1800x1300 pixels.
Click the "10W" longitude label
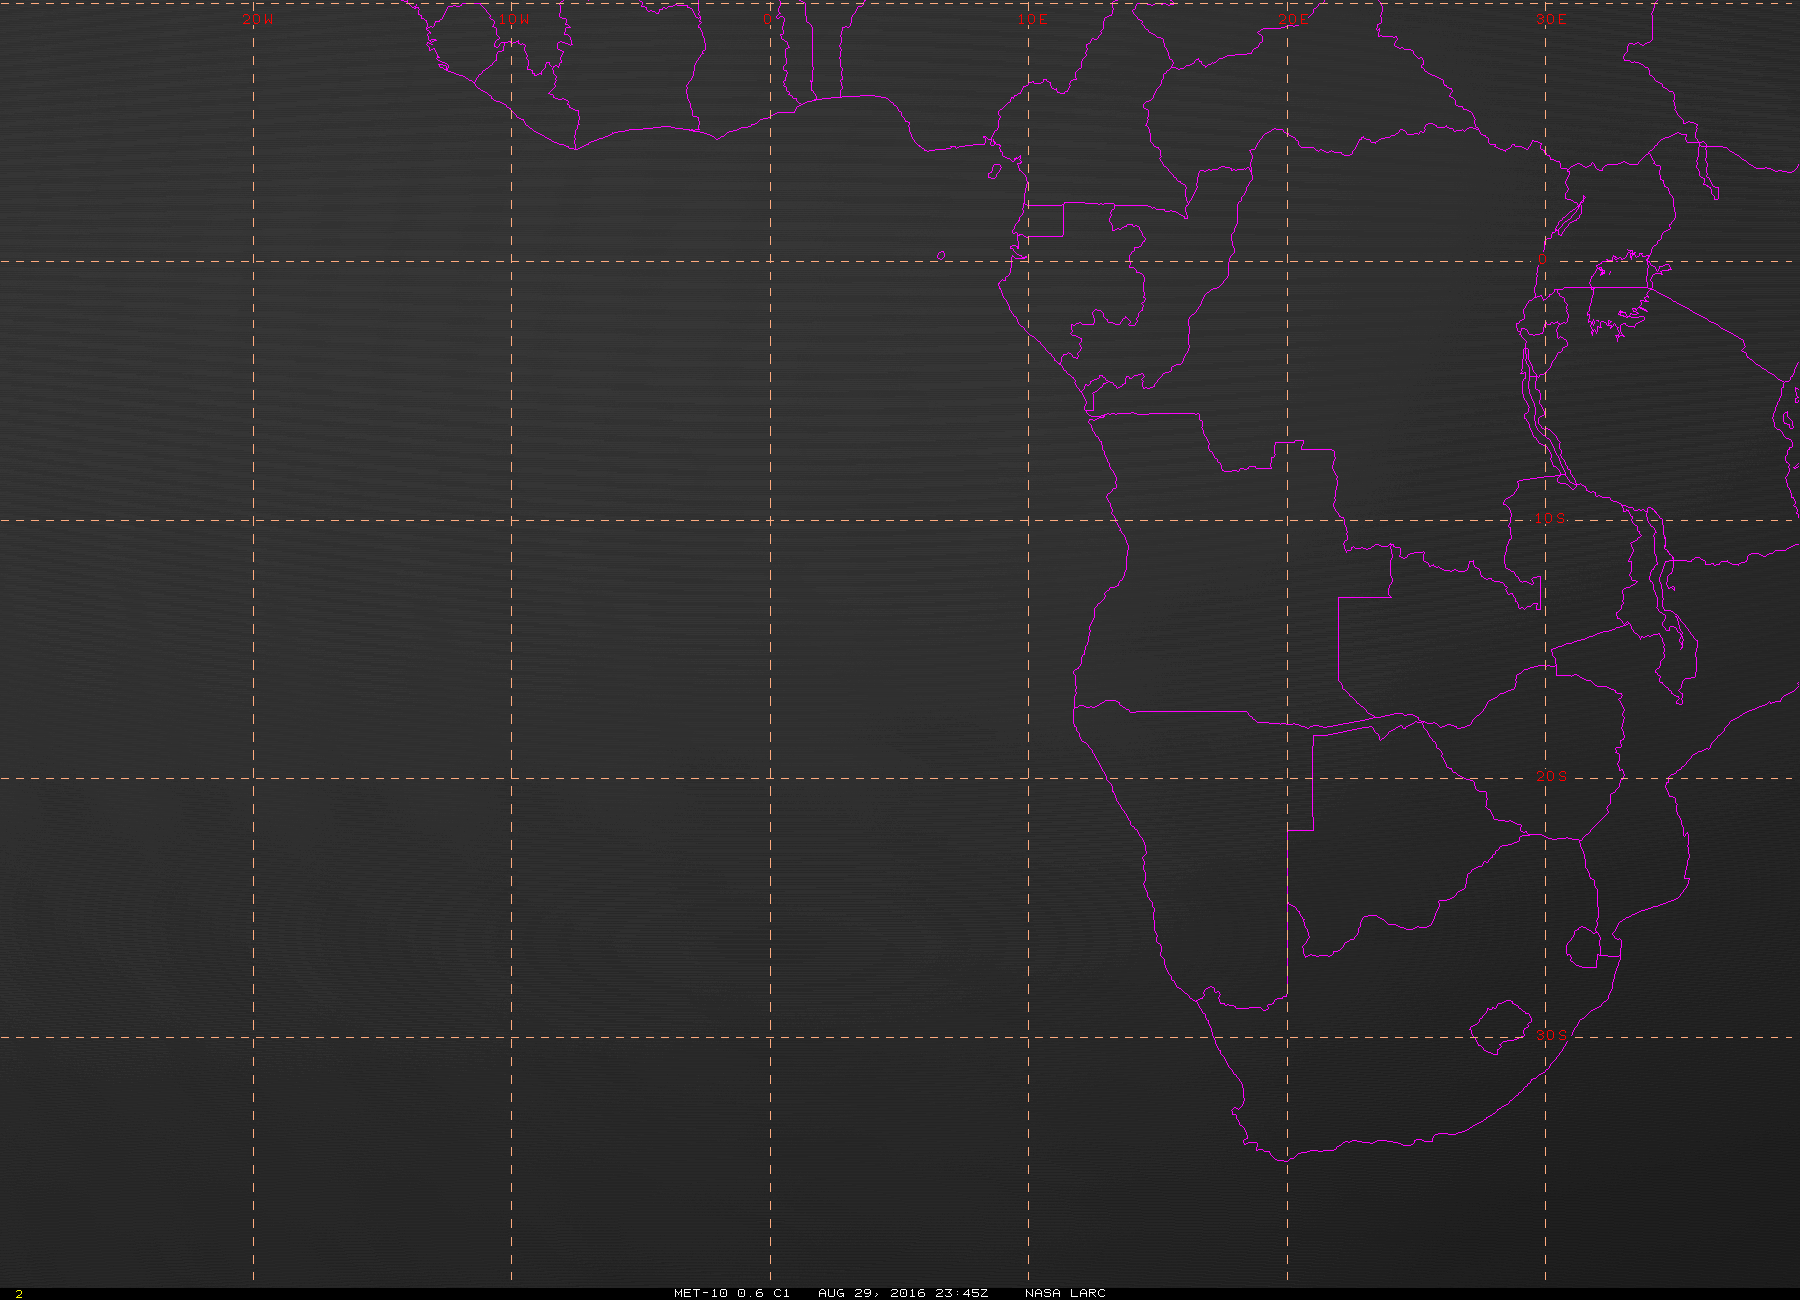click(514, 19)
